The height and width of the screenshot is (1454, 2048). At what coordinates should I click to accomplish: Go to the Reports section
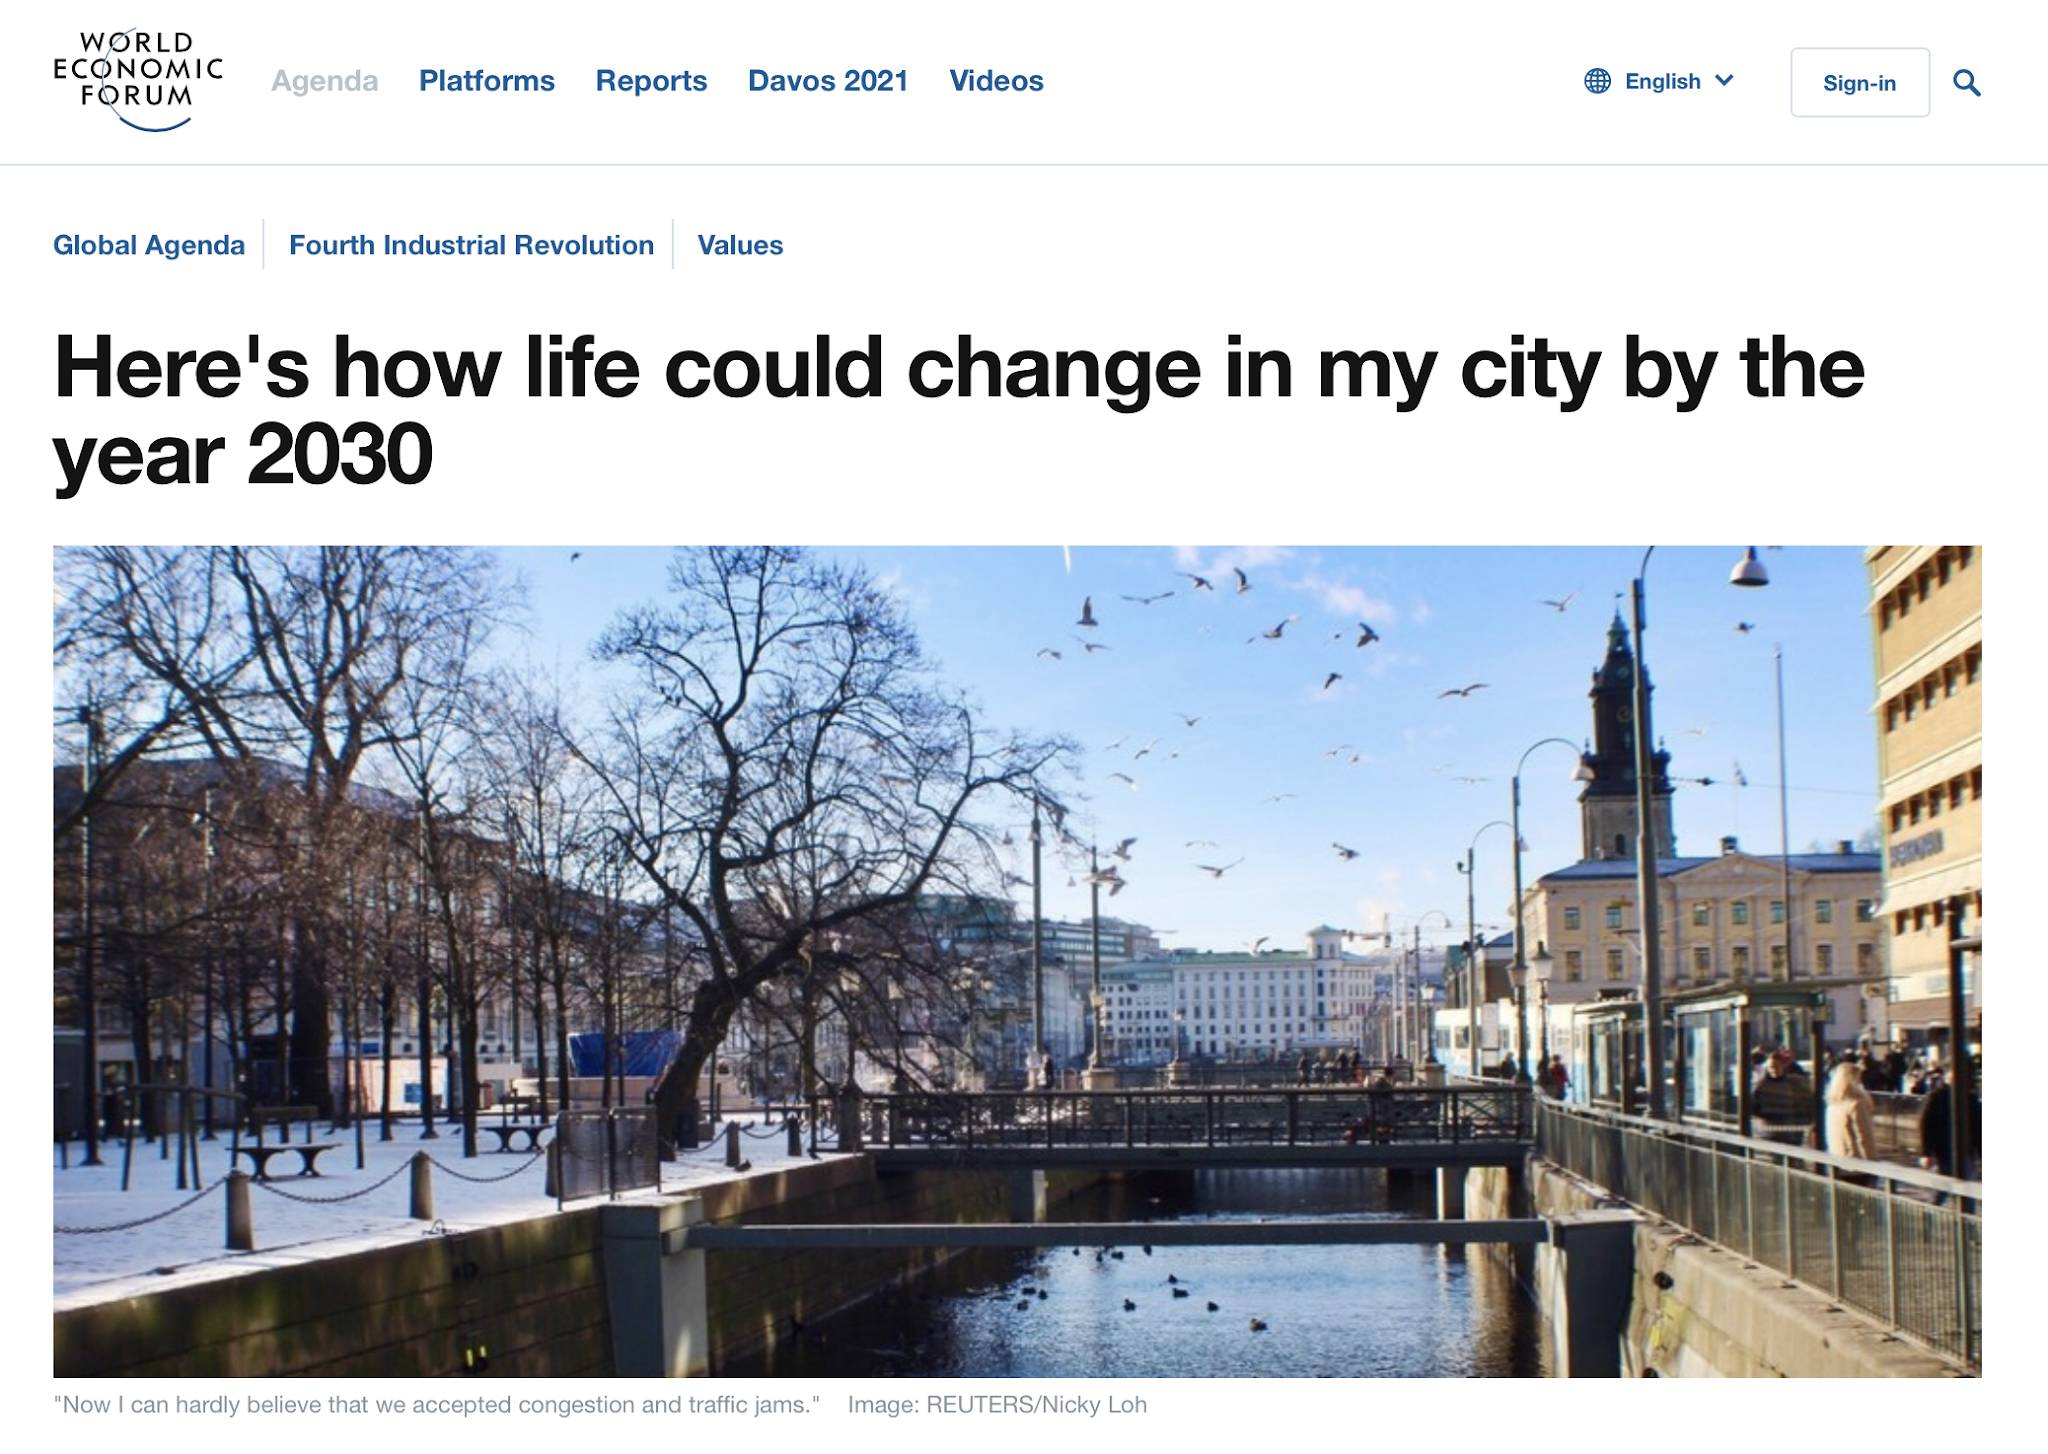(x=651, y=81)
